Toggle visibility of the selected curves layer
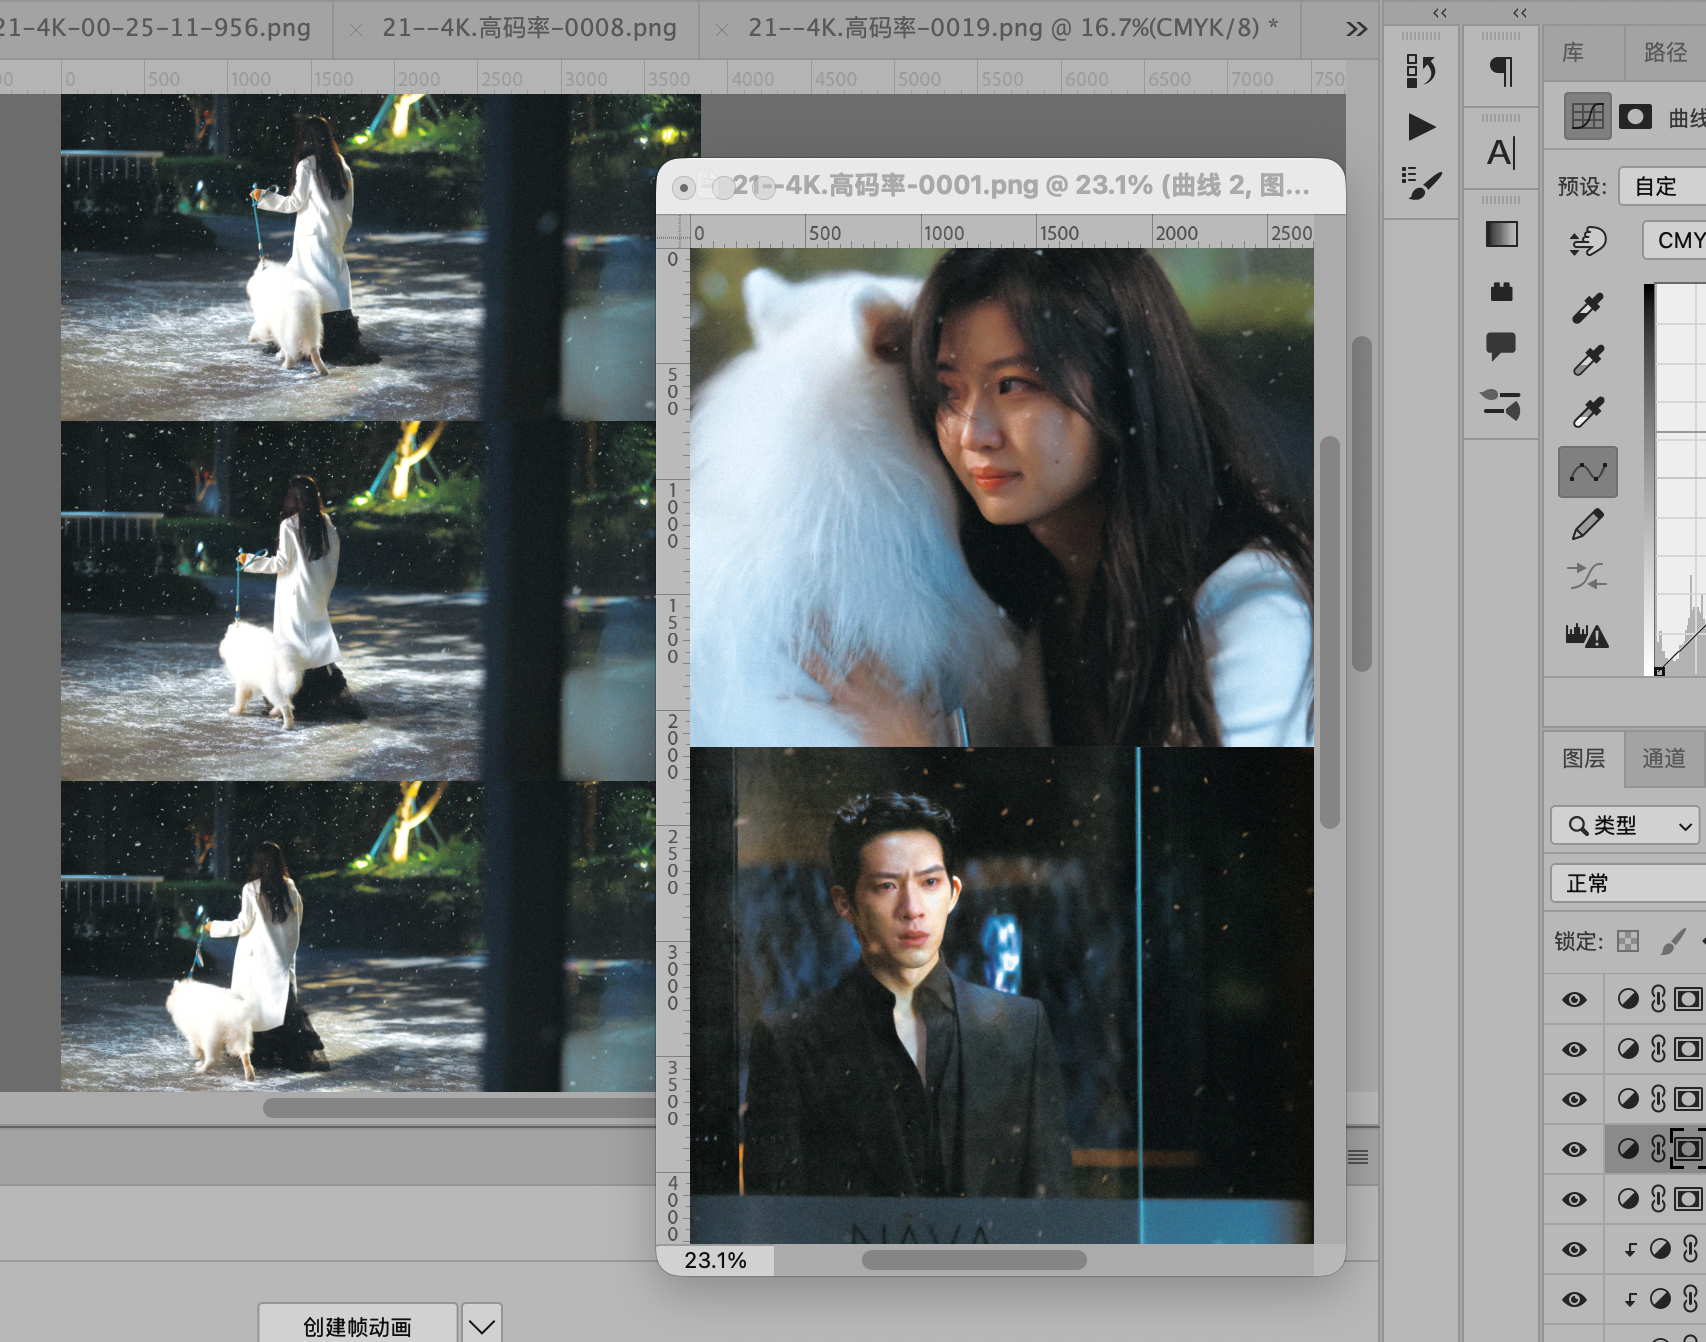The width and height of the screenshot is (1706, 1342). 1574,1149
